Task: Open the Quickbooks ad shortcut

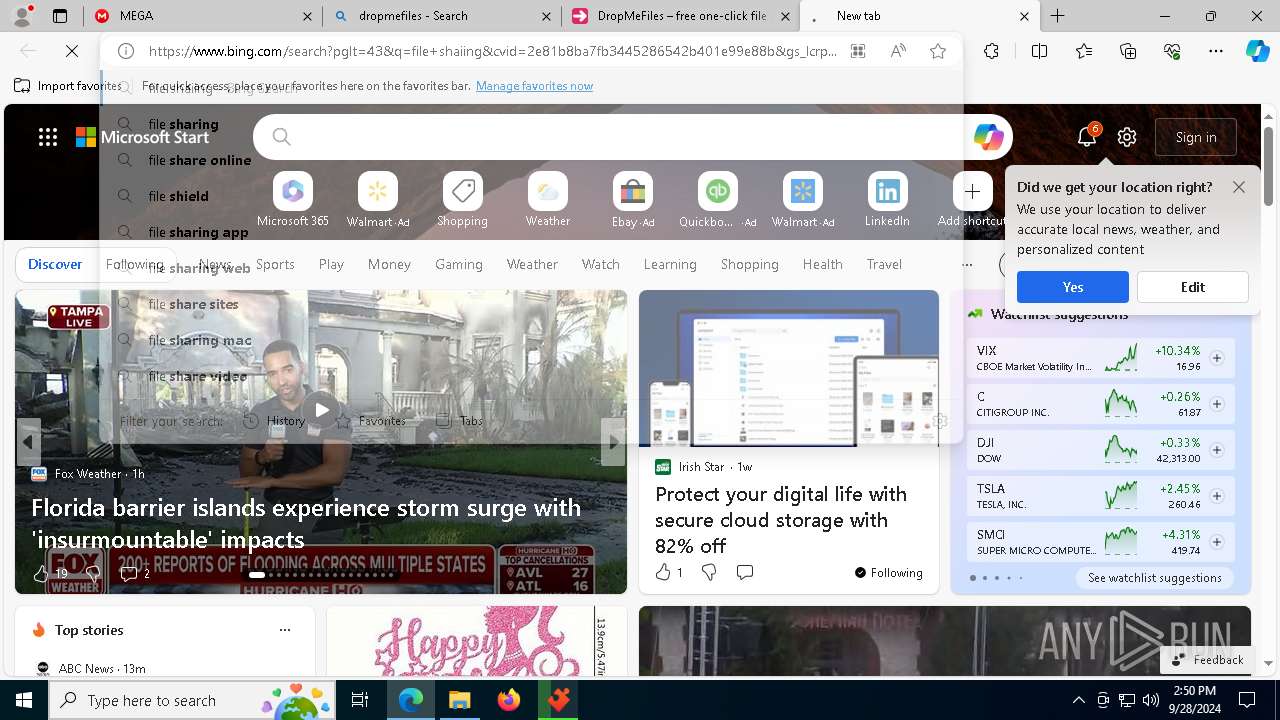Action: coord(717,200)
